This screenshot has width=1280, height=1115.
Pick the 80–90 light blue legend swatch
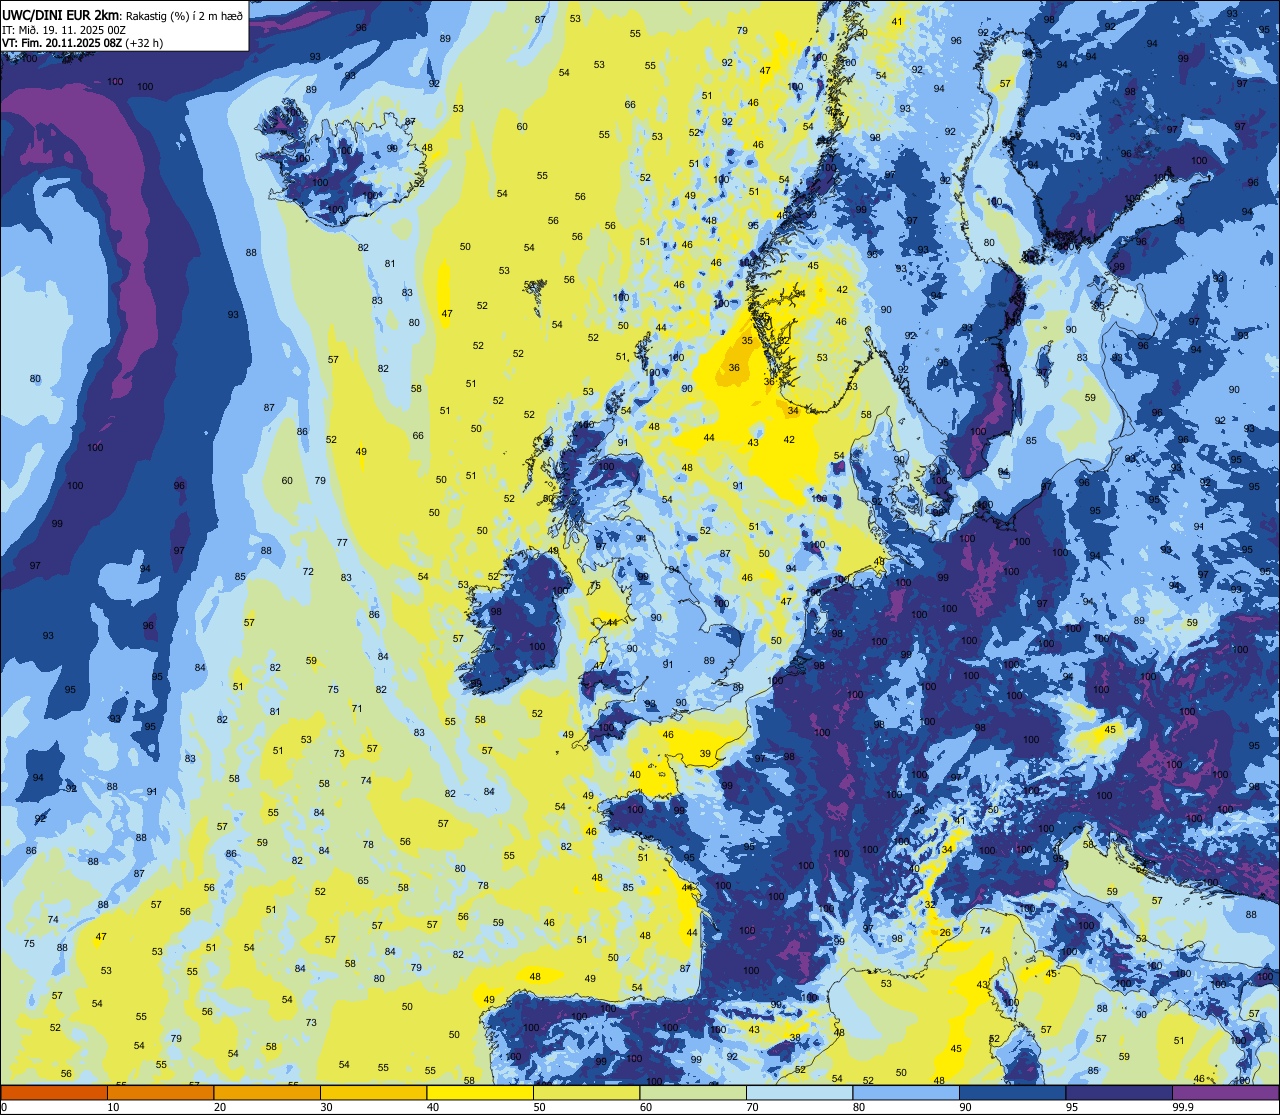(x=906, y=1092)
